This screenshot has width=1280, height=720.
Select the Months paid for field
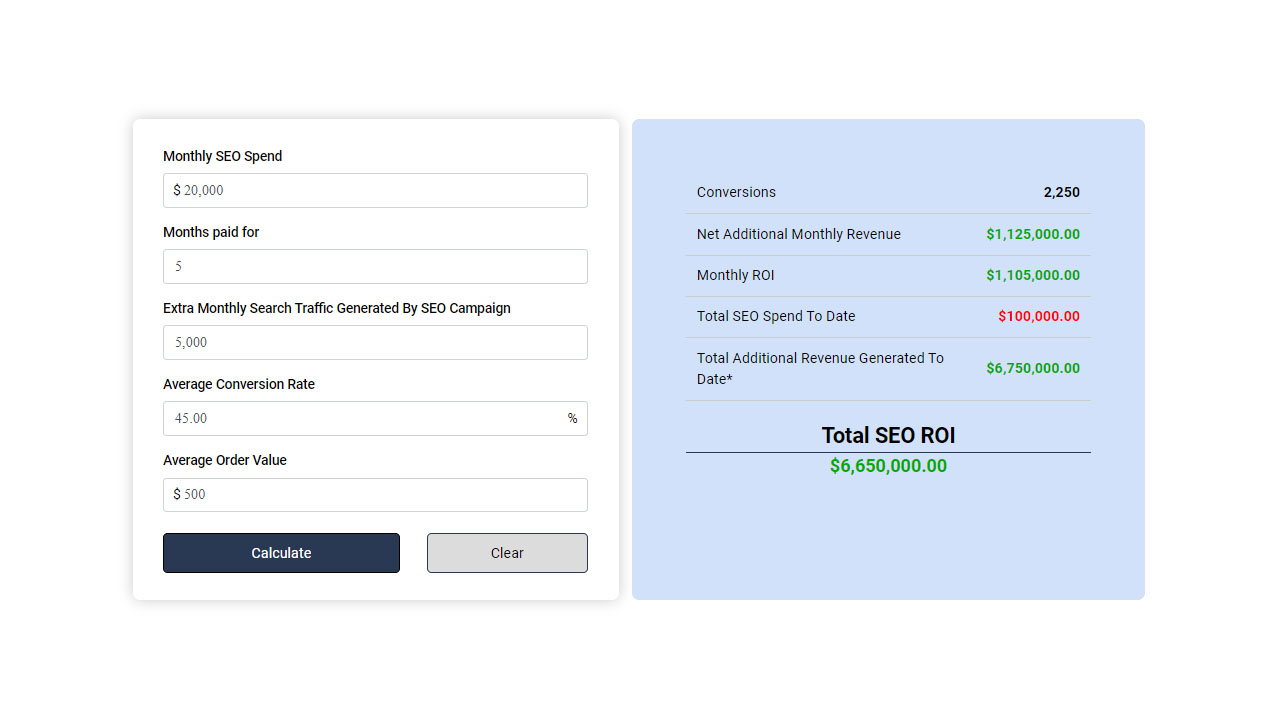tap(375, 266)
